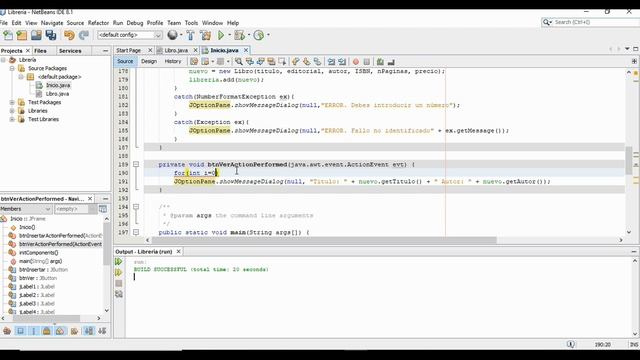640x360 pixels.
Task: Toggle Rectangular Selection icon in editor toolbar
Action: [x=282, y=62]
